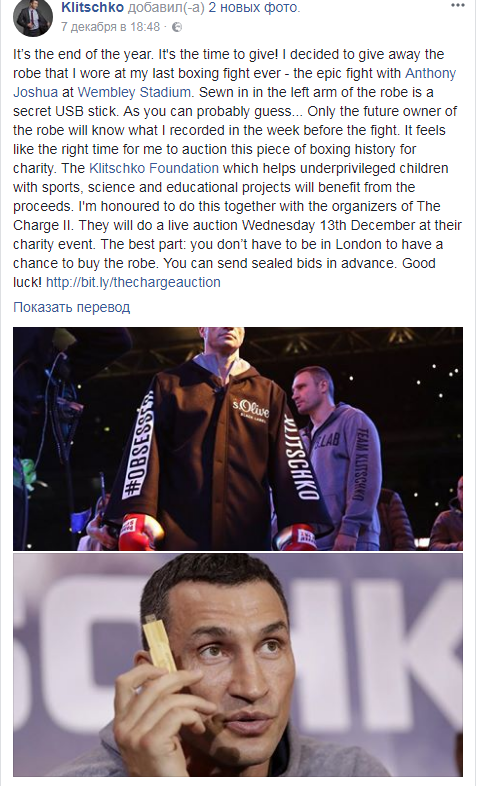
Task: Open the '2 новых фото' link
Action: 254,8
